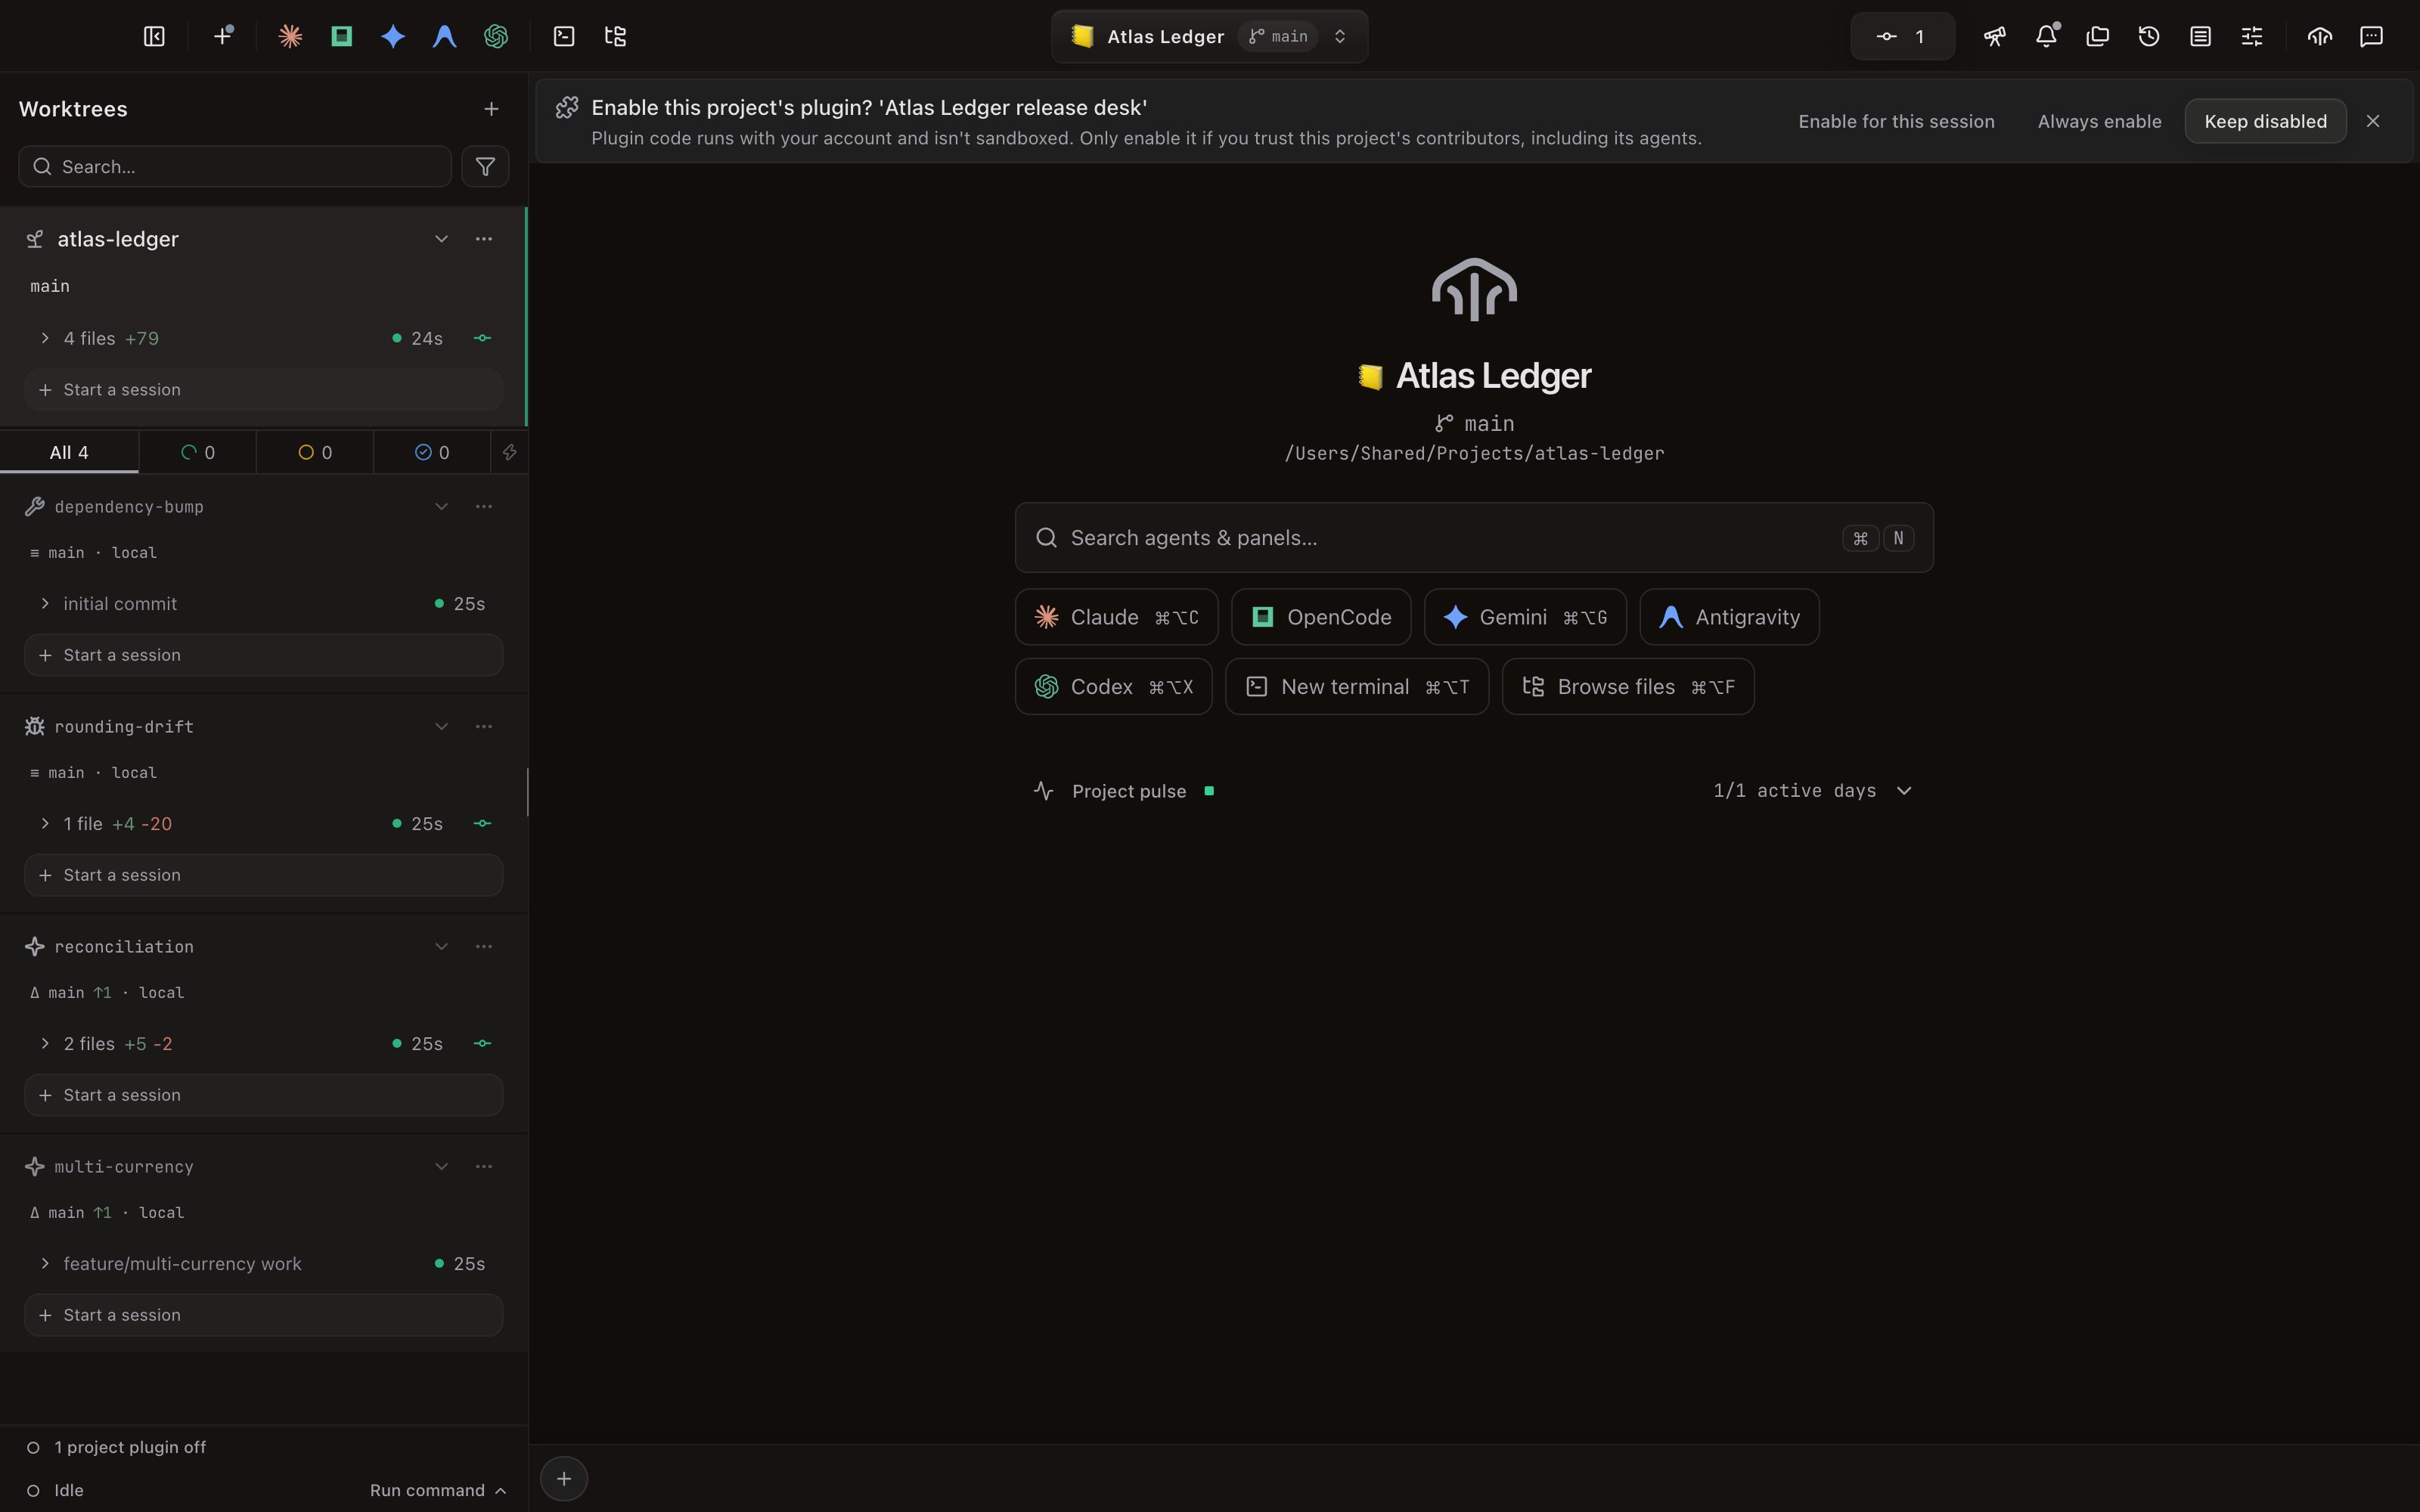Click Keep disabled button
The image size is (2420, 1512).
tap(2265, 121)
